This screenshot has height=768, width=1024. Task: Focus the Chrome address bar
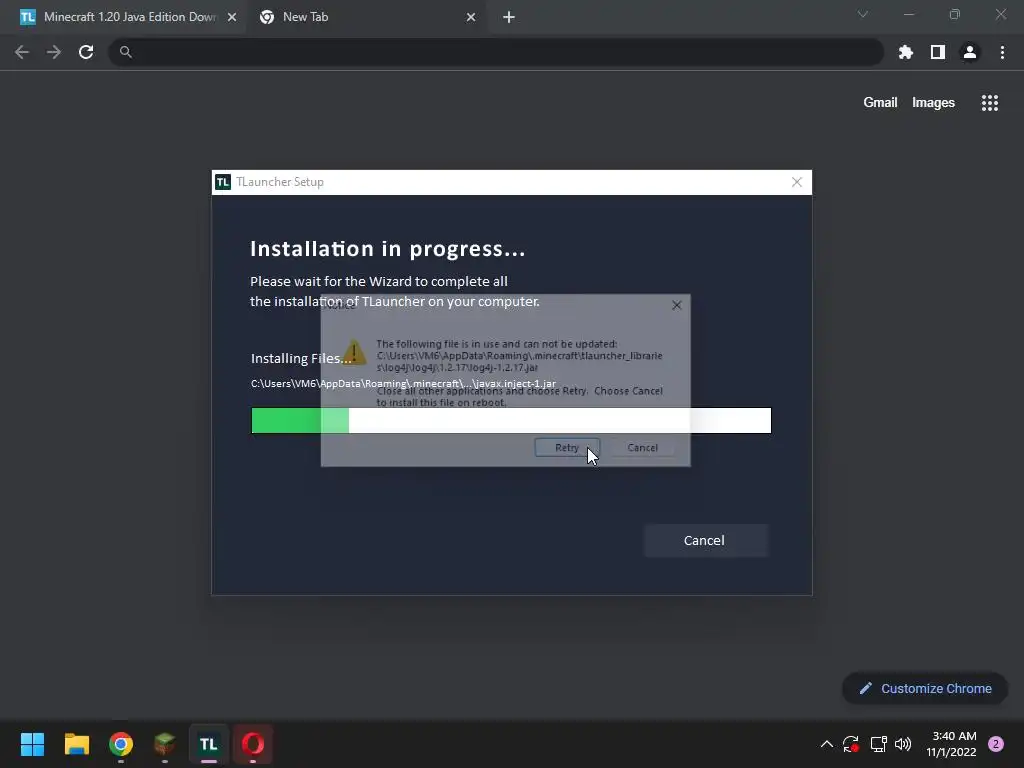tap(496, 52)
